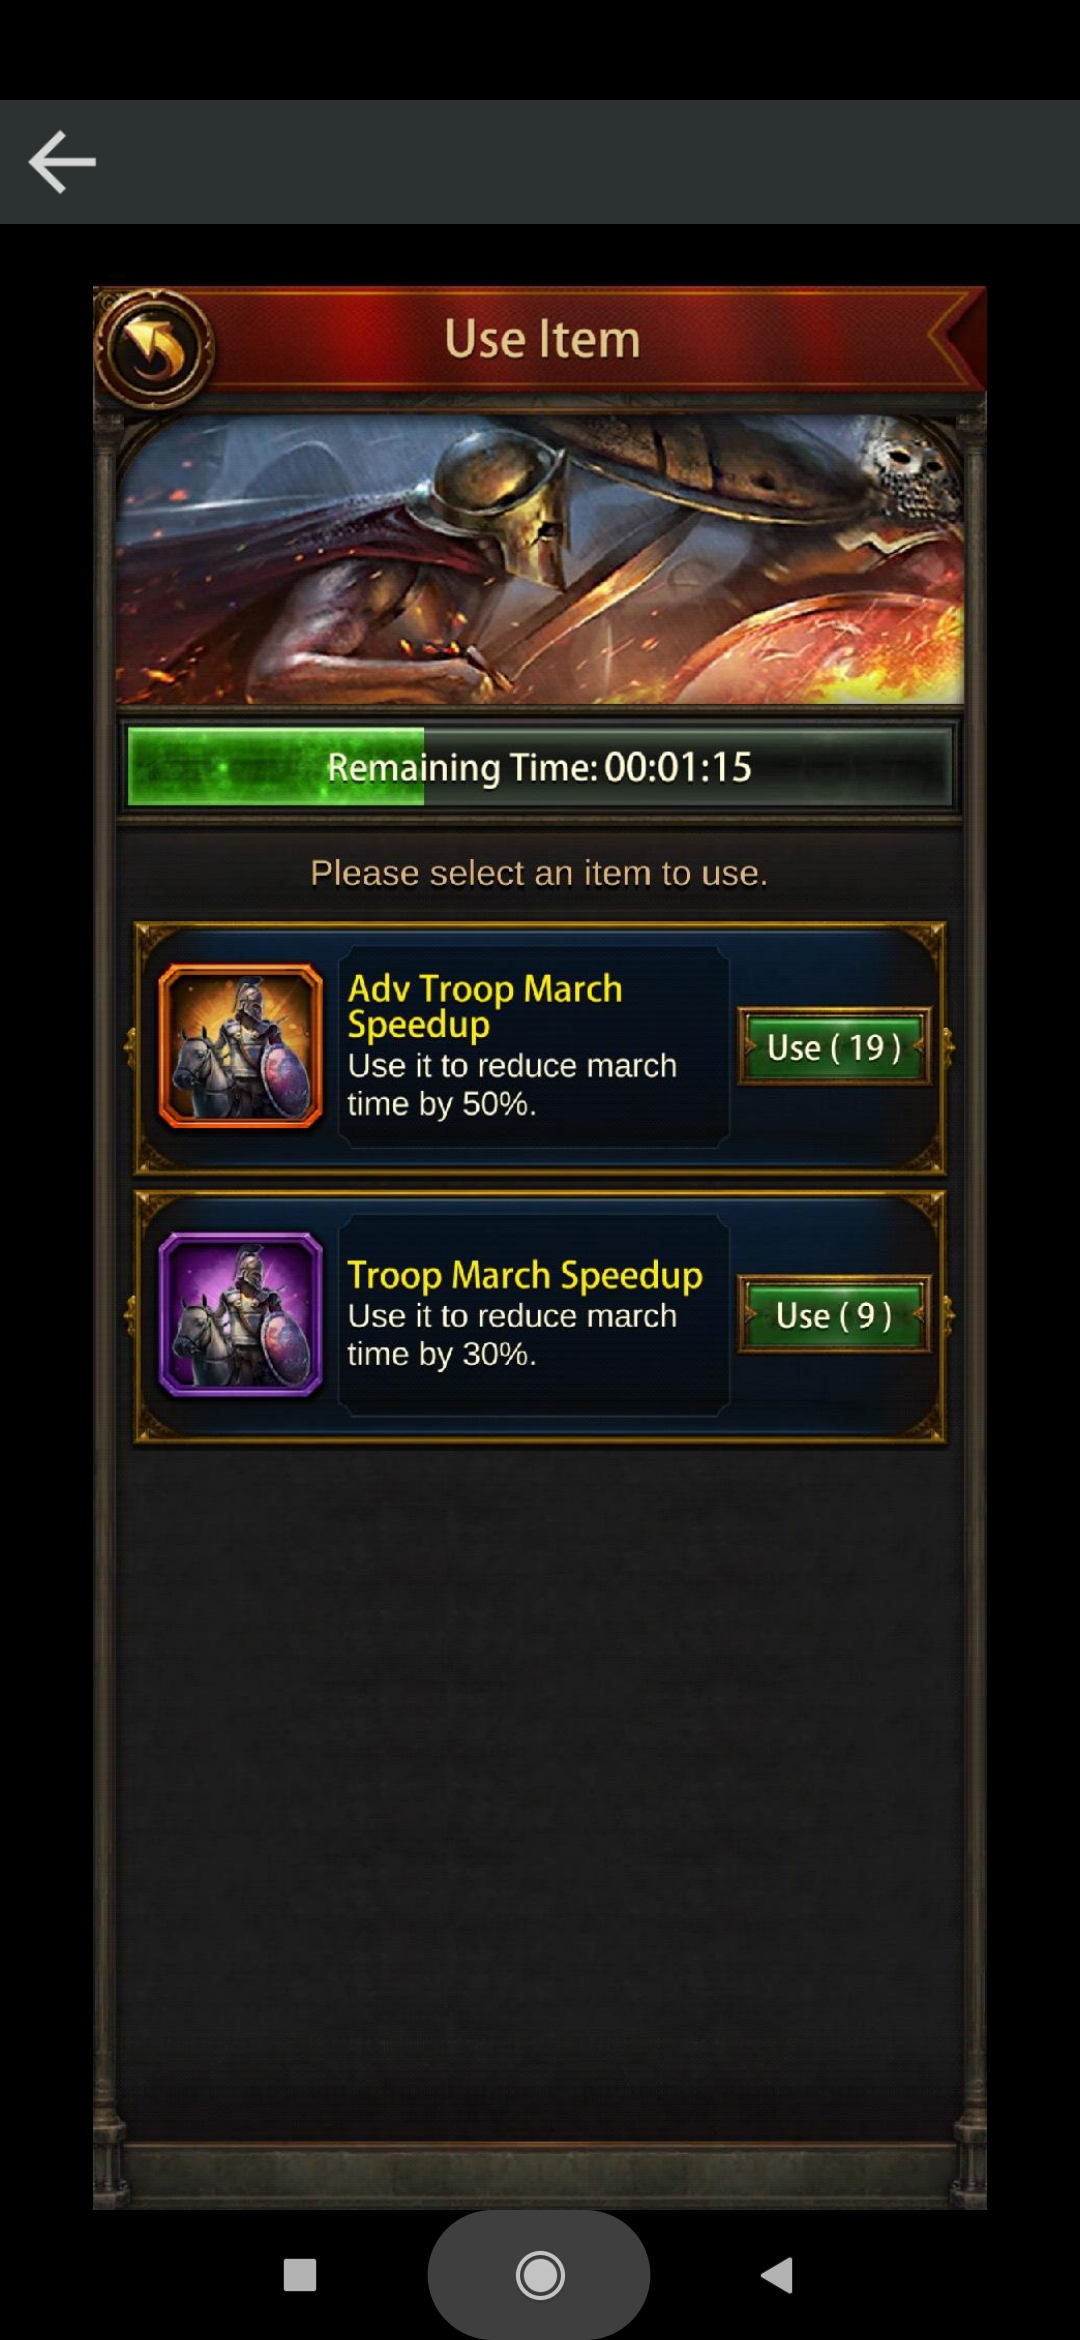
Task: Click the 'reduce march time by 50%' description
Action: (512, 1085)
